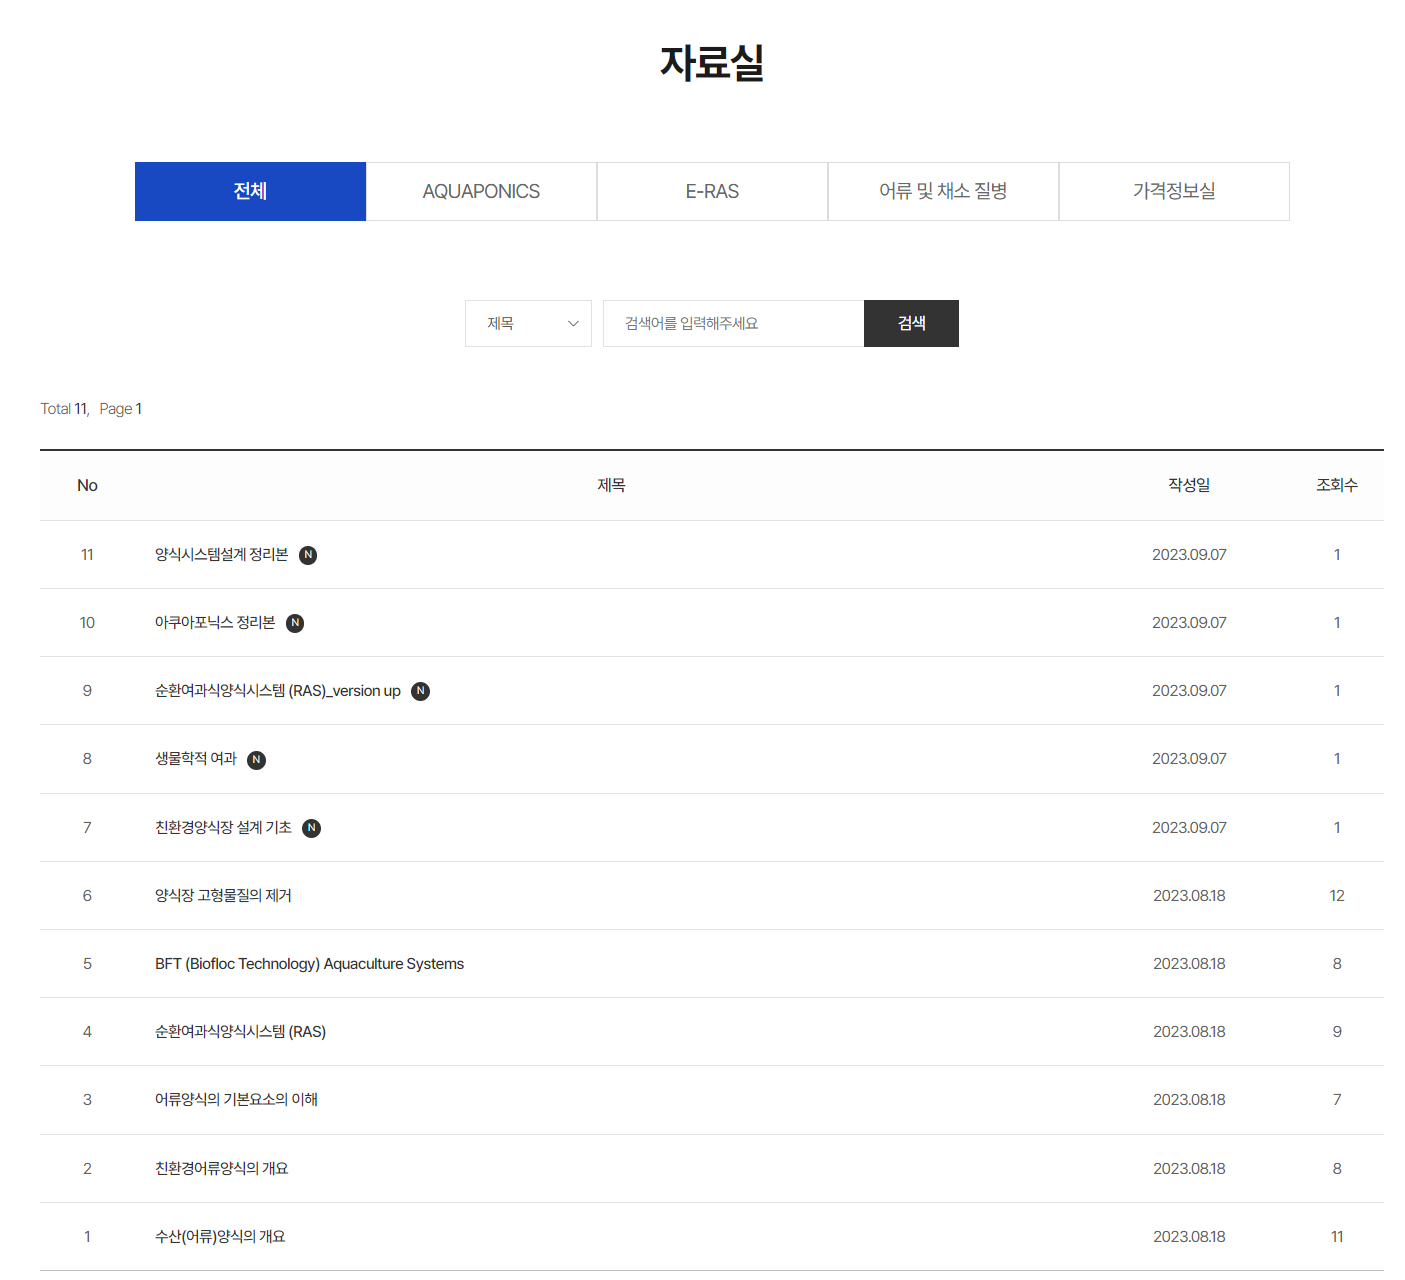Click the Page 1 indicator text

click(x=121, y=409)
